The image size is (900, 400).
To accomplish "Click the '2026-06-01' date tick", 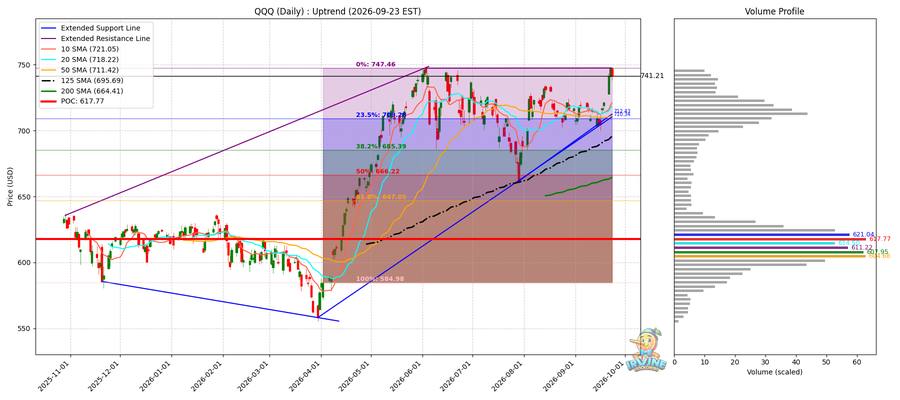I will 407,374.
